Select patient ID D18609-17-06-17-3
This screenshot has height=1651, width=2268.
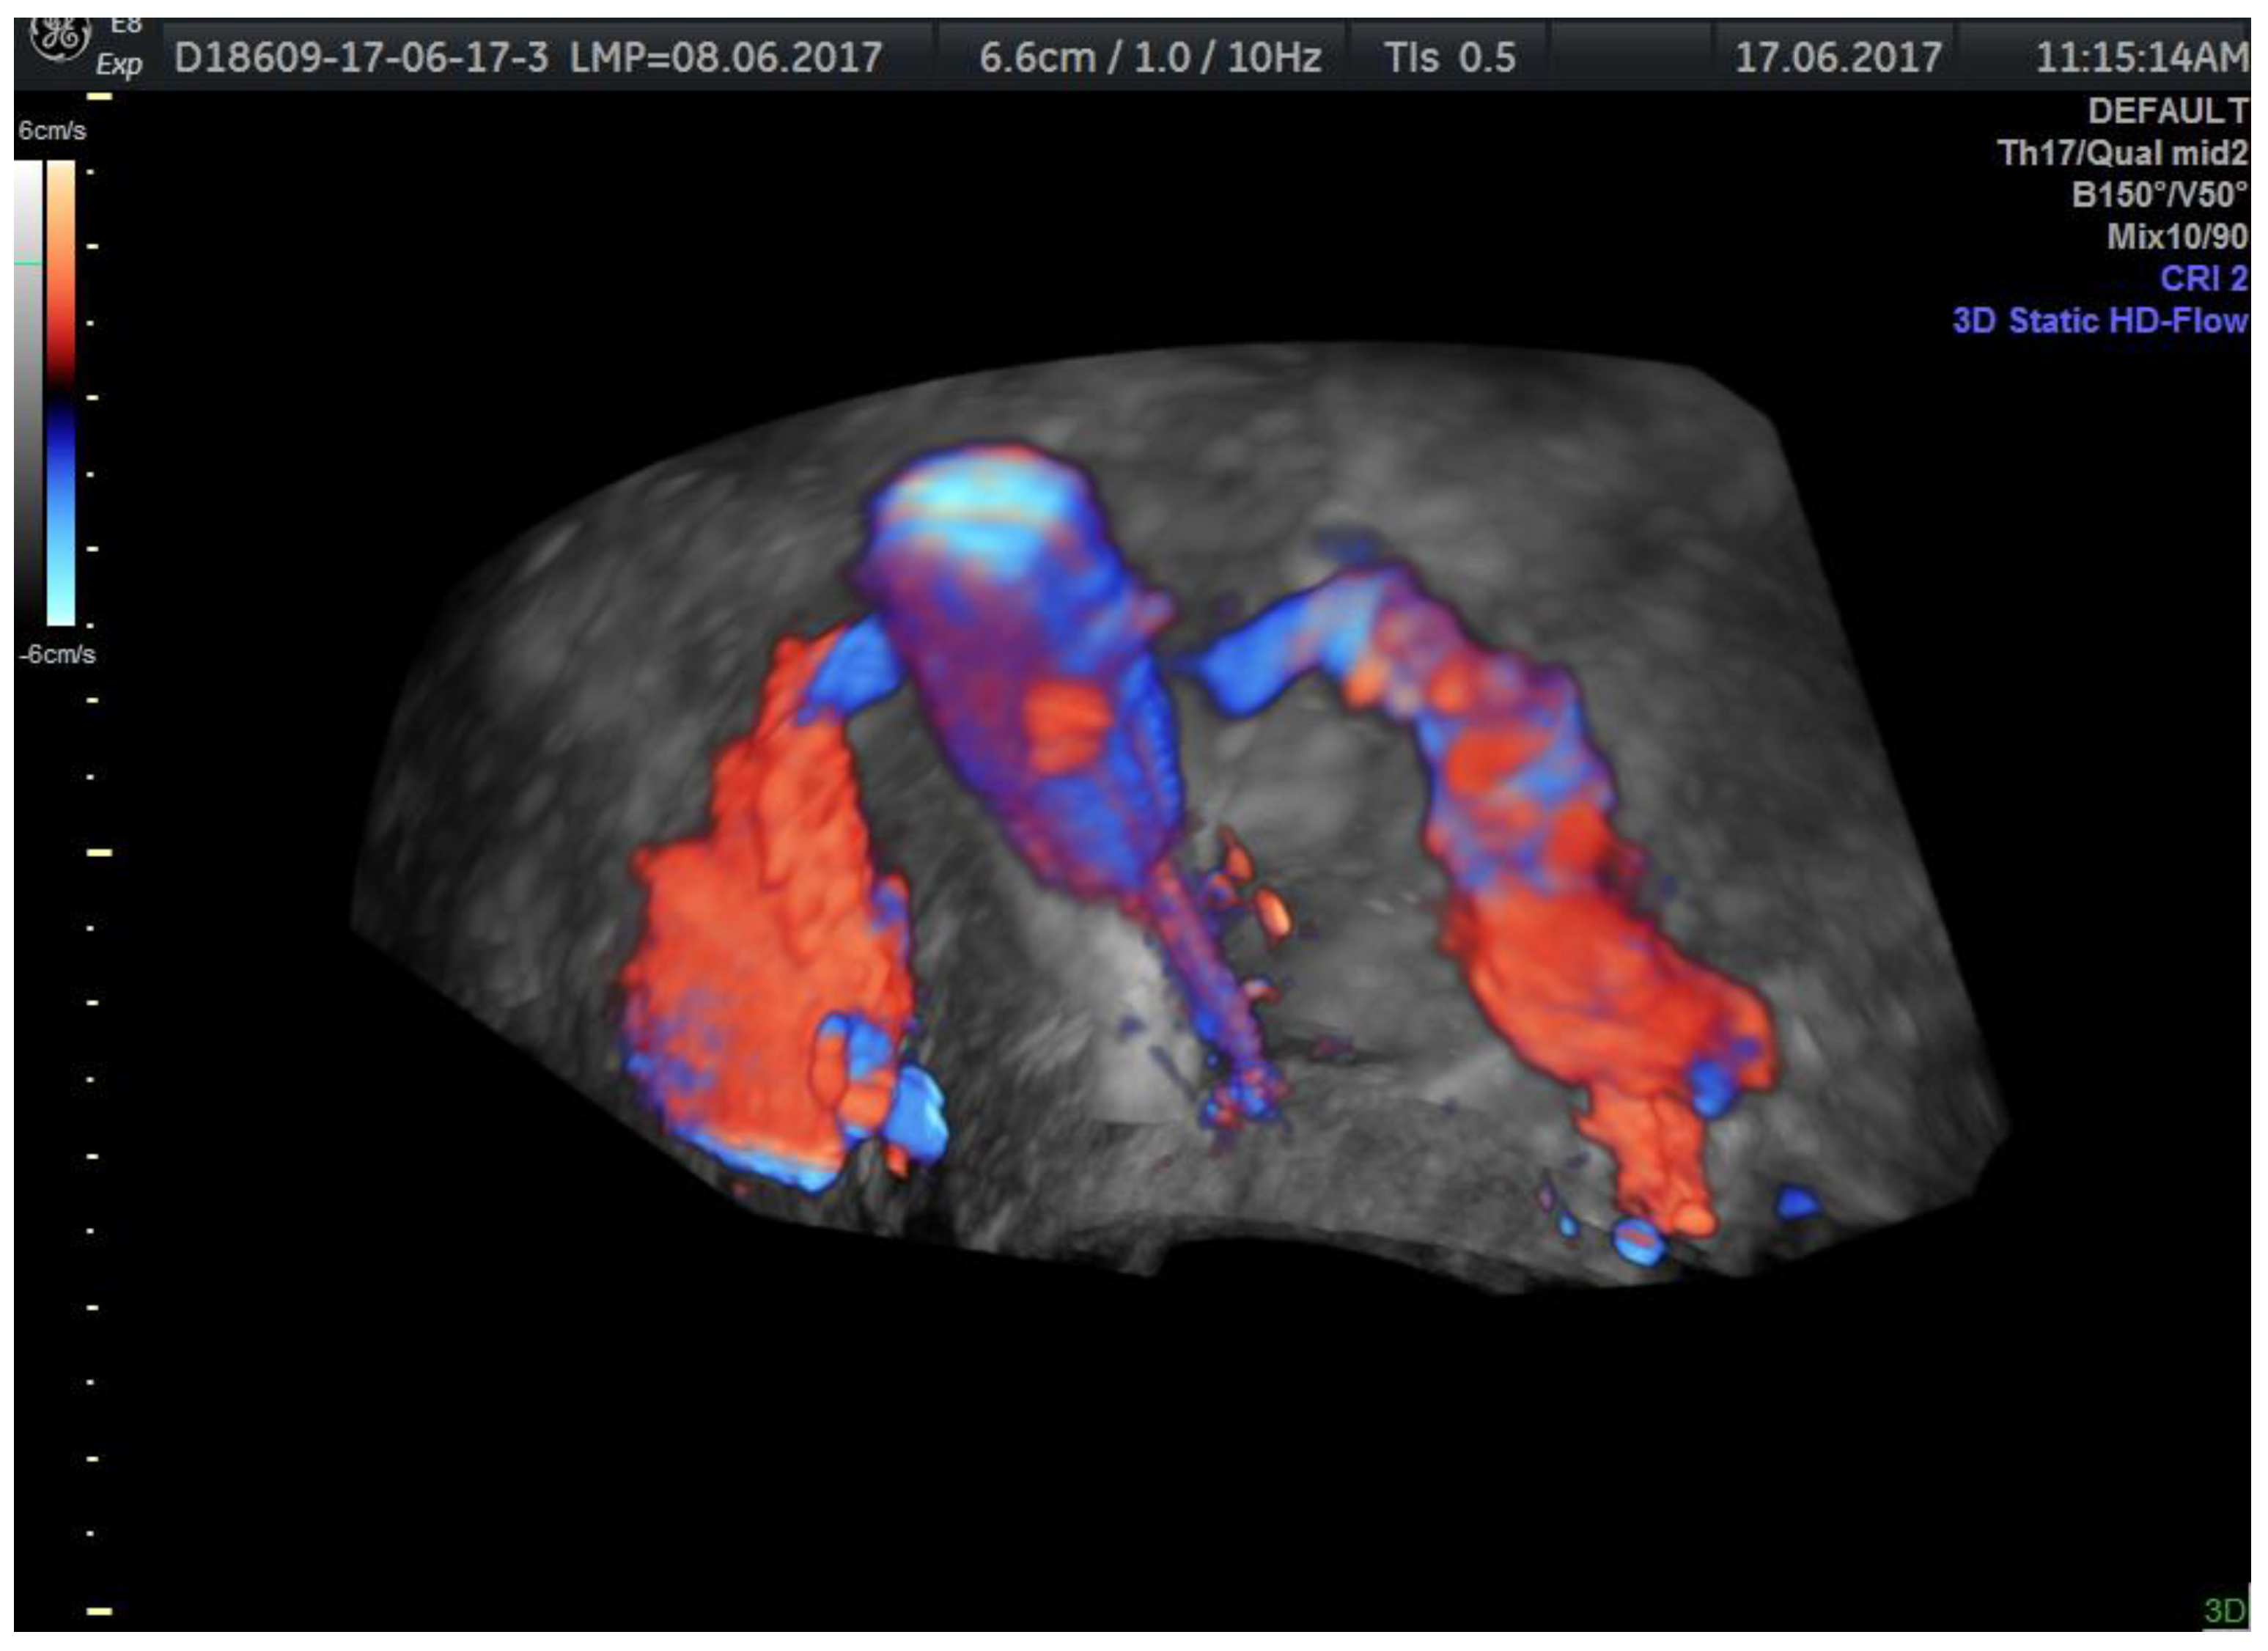pos(361,58)
